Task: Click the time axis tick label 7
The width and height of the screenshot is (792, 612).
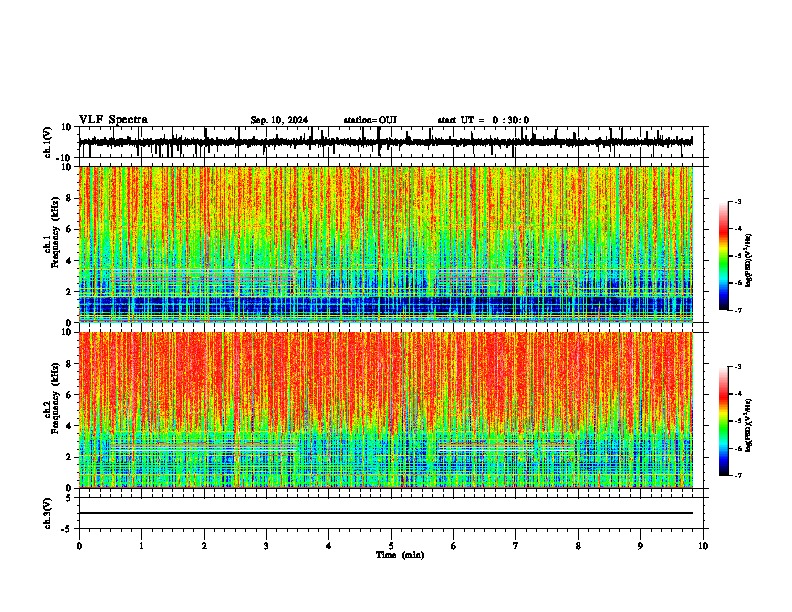Action: point(516,546)
